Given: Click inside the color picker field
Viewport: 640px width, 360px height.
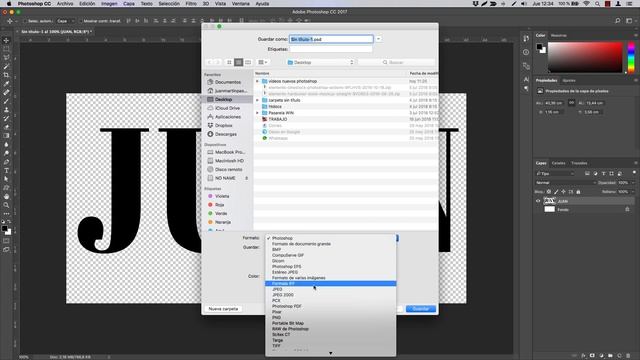Looking at the screenshot, I should click(584, 57).
